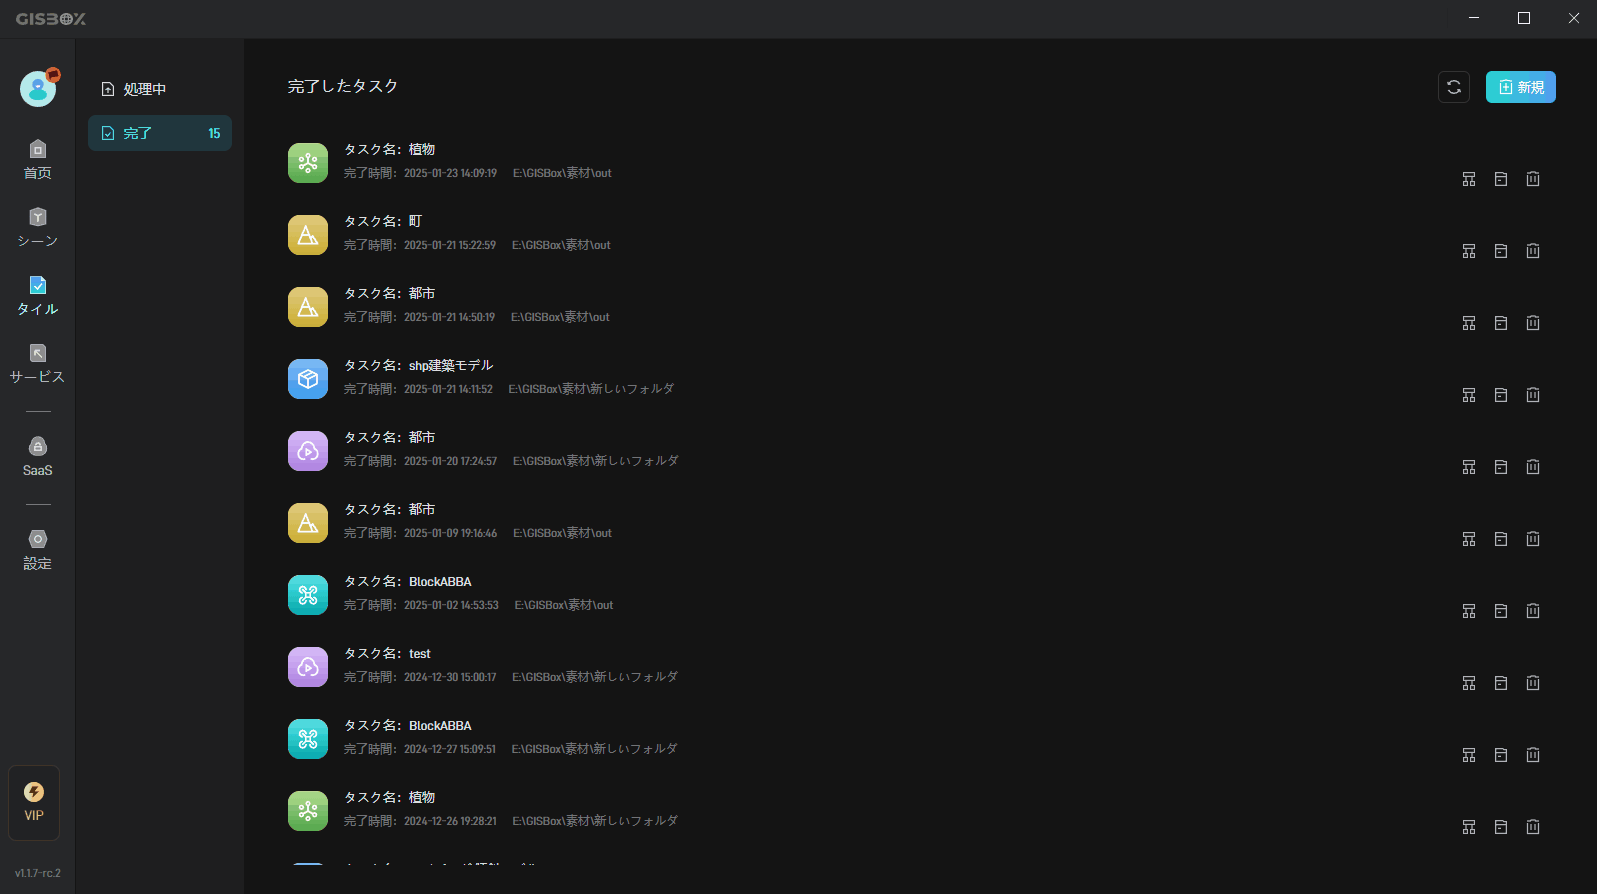Open the SaaS section in sidebar
Viewport: 1597px width, 894px height.
click(37, 457)
